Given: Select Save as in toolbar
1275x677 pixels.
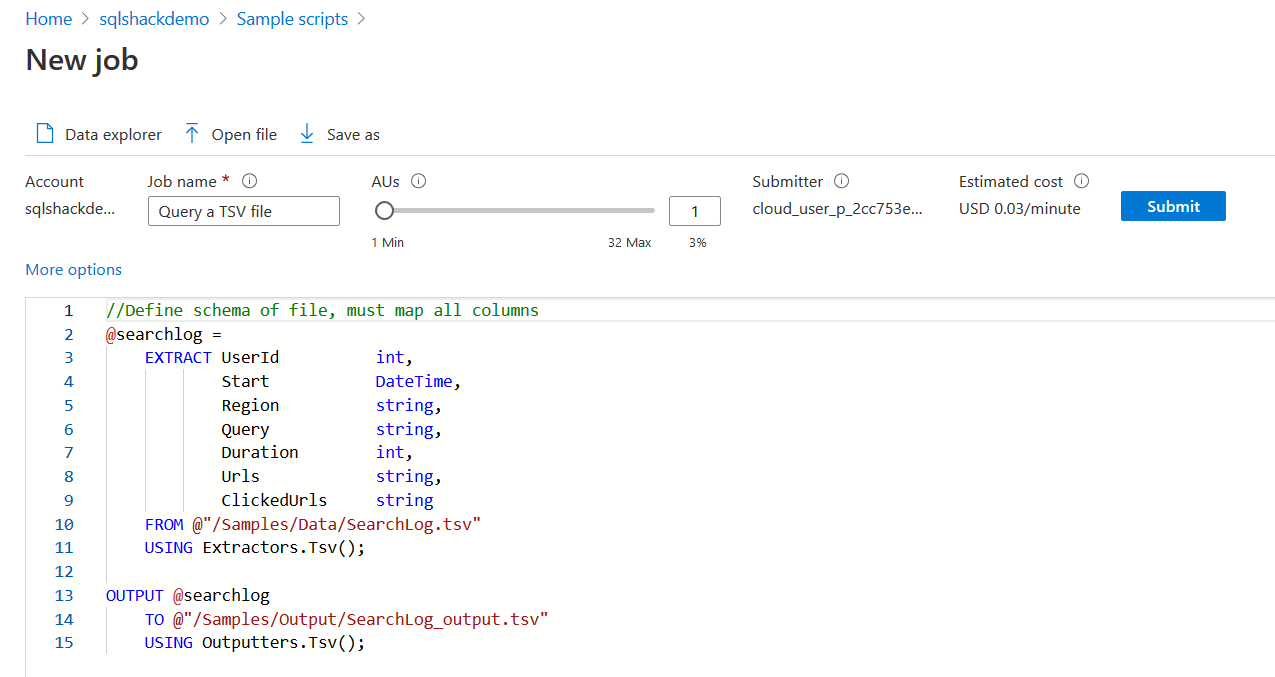Looking at the screenshot, I should tap(353, 134).
